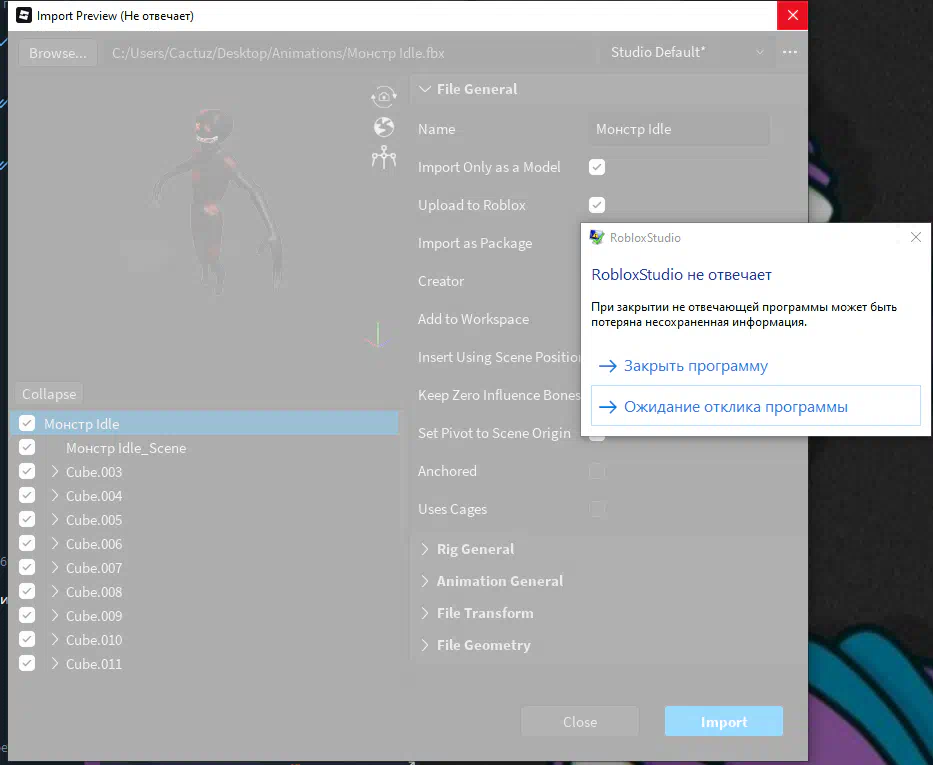Uncheck the Монстр Idle_Scene checkbox
The width and height of the screenshot is (933, 765).
pyautogui.click(x=27, y=447)
